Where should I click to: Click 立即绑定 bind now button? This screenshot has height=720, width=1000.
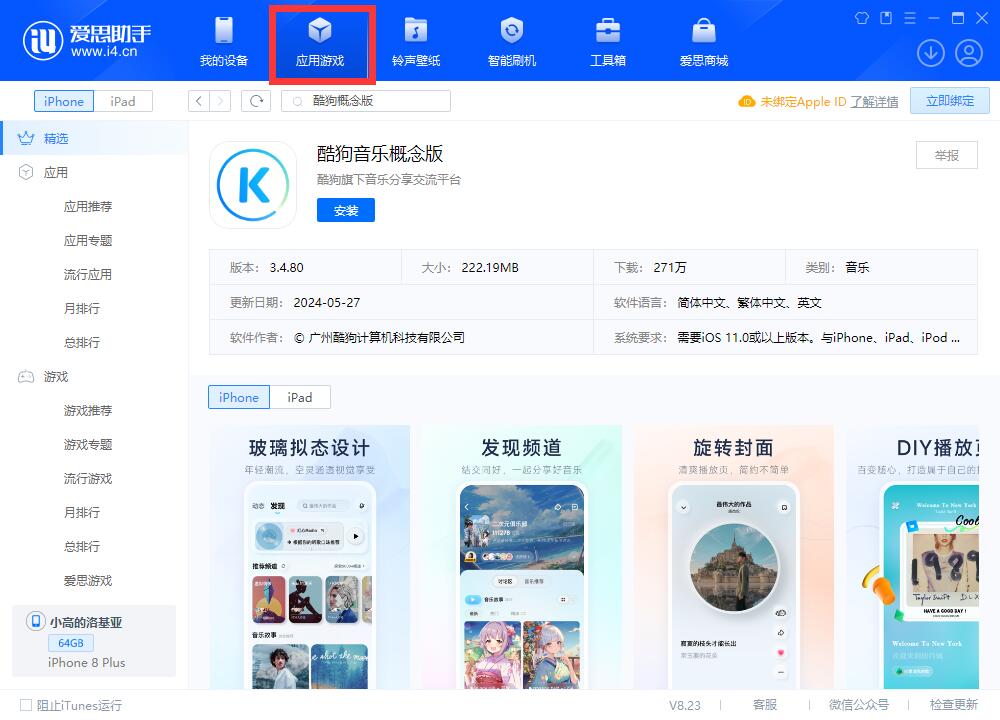[x=950, y=101]
